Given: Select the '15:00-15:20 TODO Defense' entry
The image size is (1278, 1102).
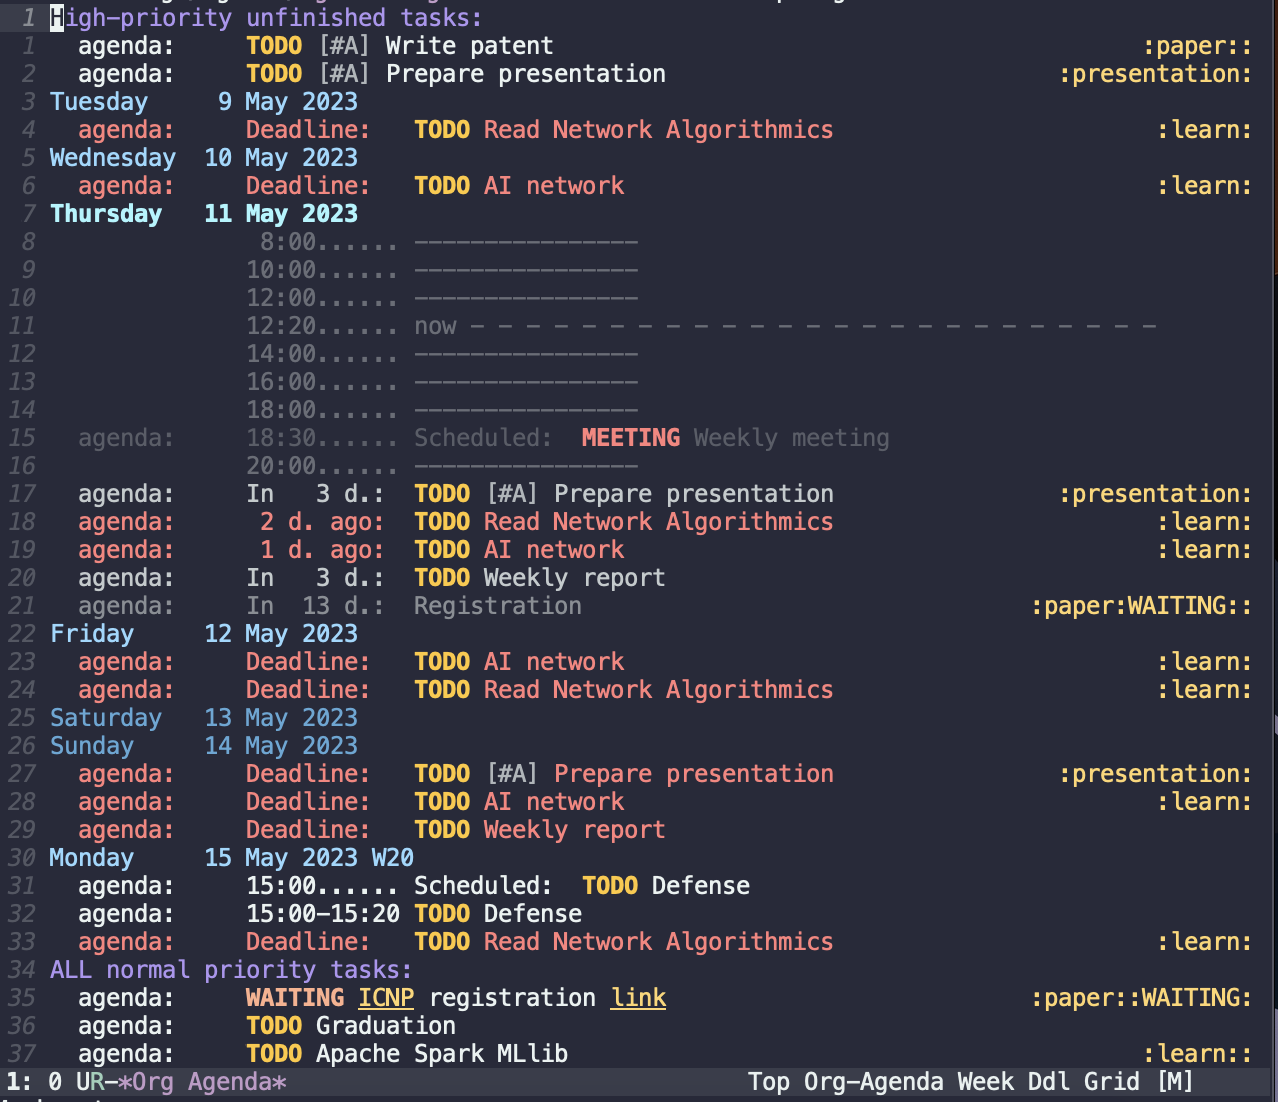Looking at the screenshot, I should point(330,914).
